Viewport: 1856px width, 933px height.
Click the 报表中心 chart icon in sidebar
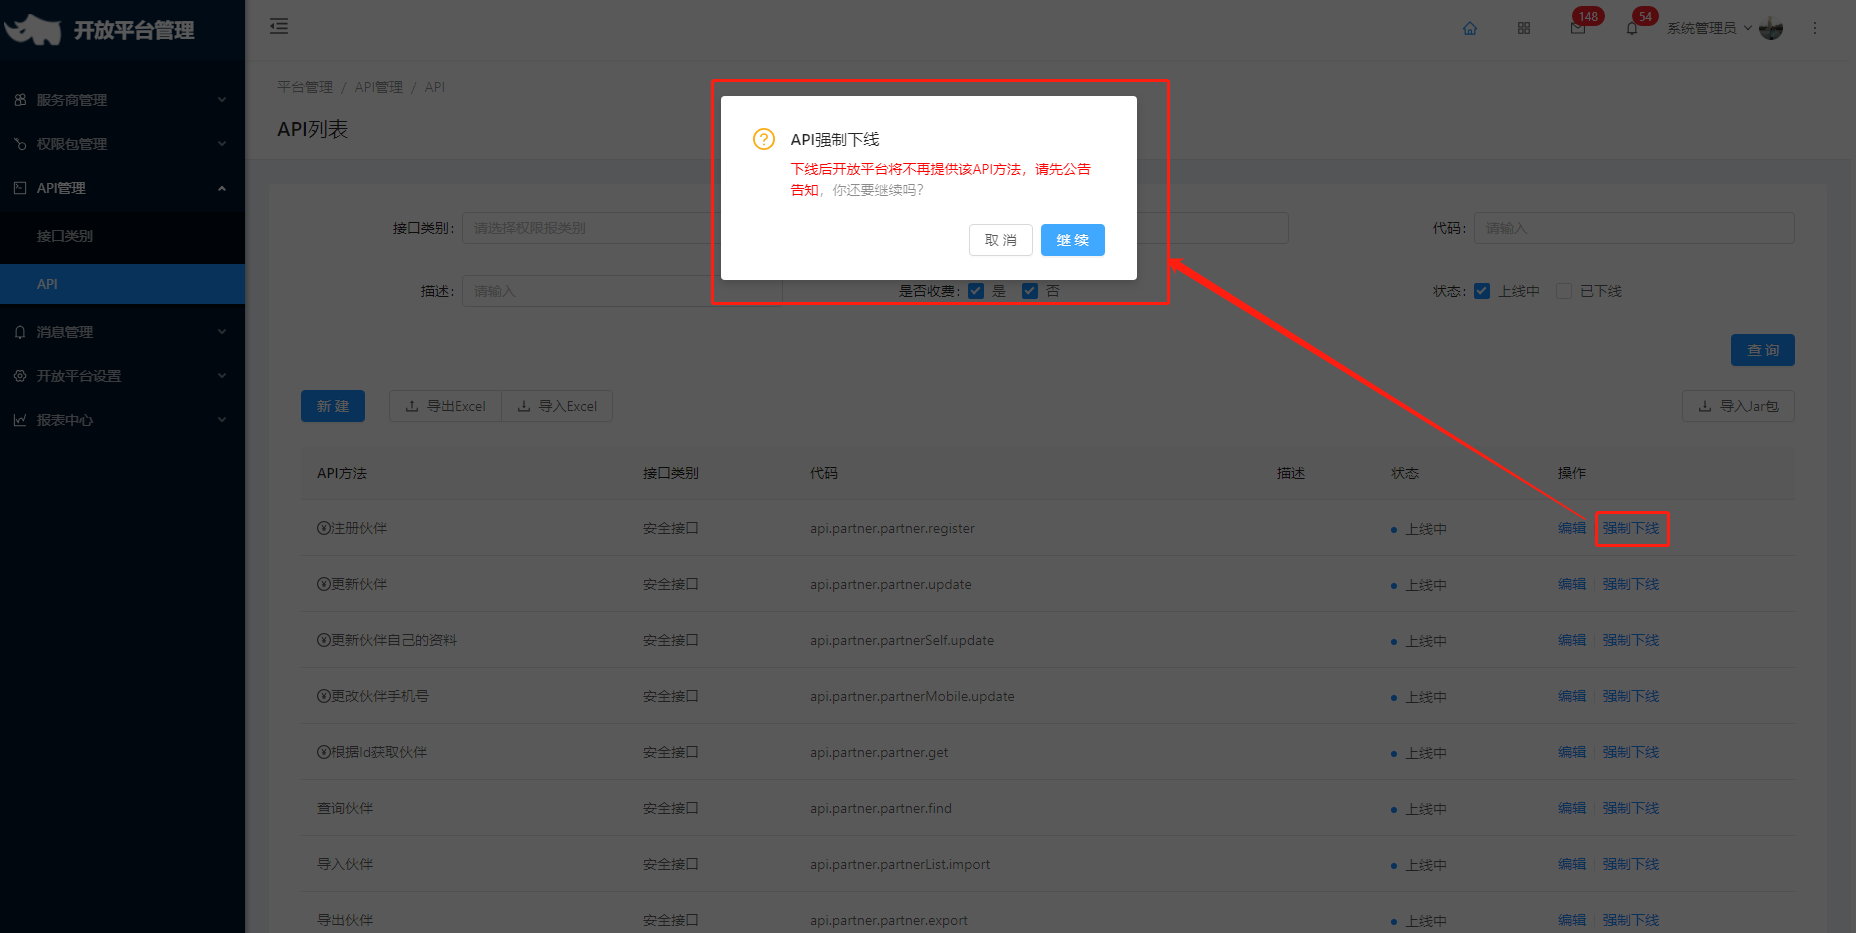tap(20, 420)
